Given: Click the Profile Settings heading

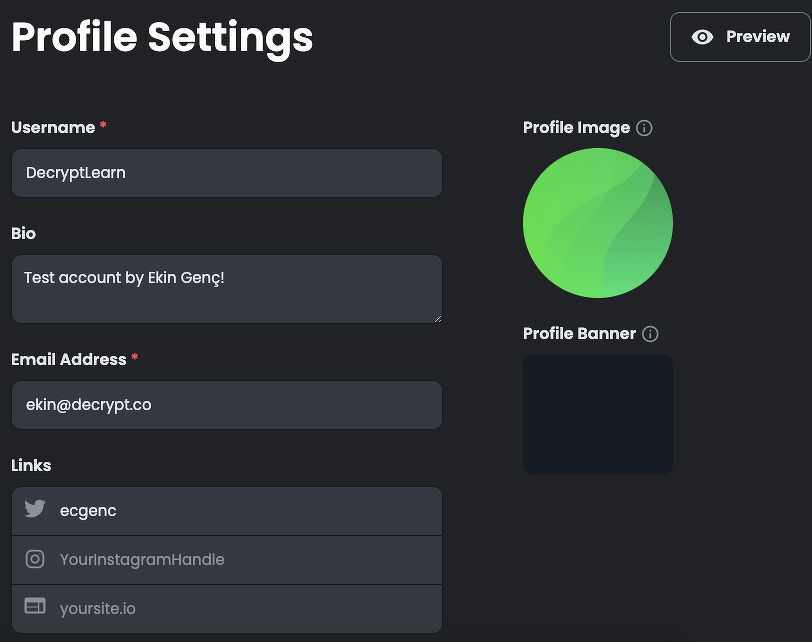Looking at the screenshot, I should tap(162, 37).
